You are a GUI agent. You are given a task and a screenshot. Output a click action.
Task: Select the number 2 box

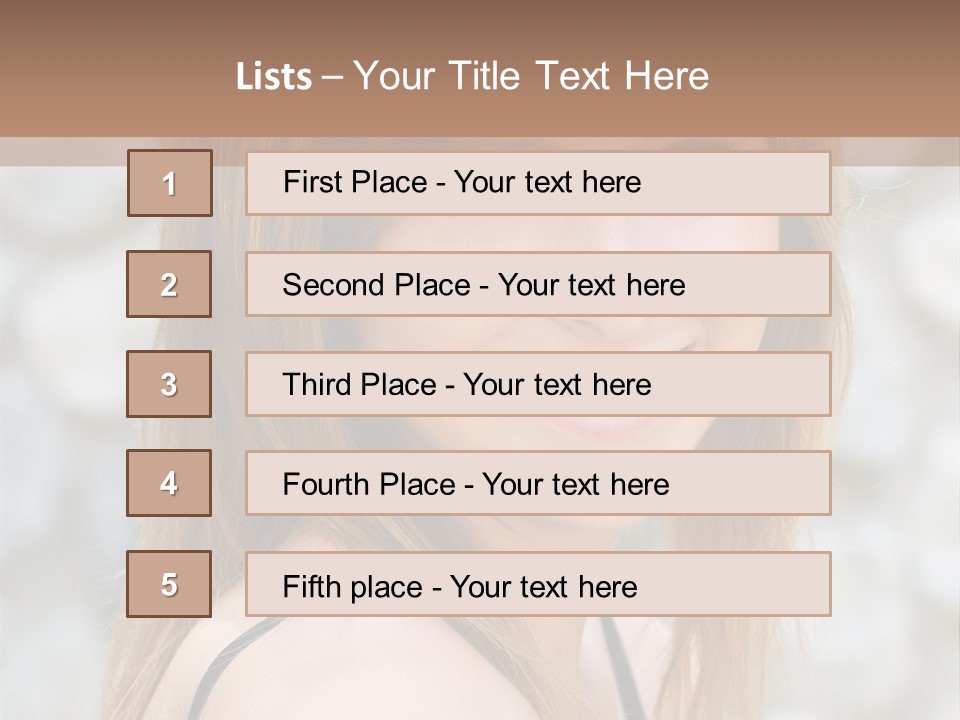[169, 285]
